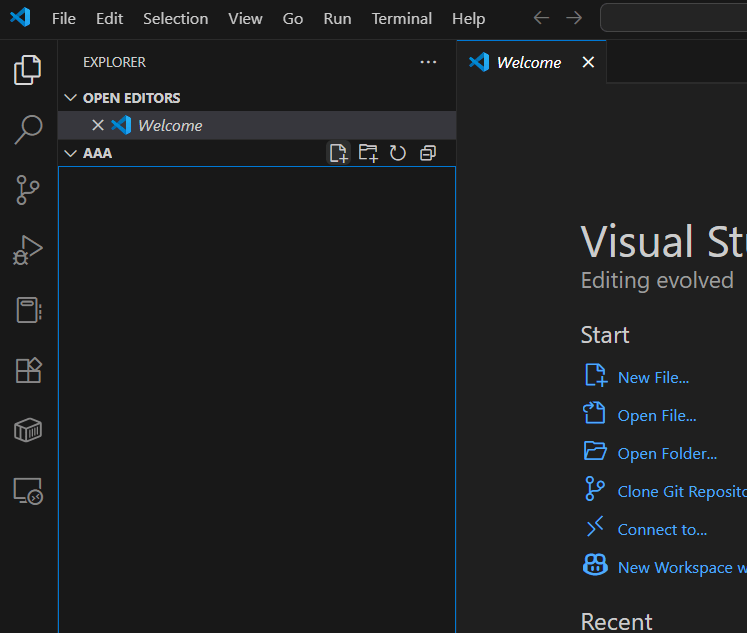The width and height of the screenshot is (747, 633).
Task: Click the Connect to remote icon
Action: pyautogui.click(x=595, y=526)
